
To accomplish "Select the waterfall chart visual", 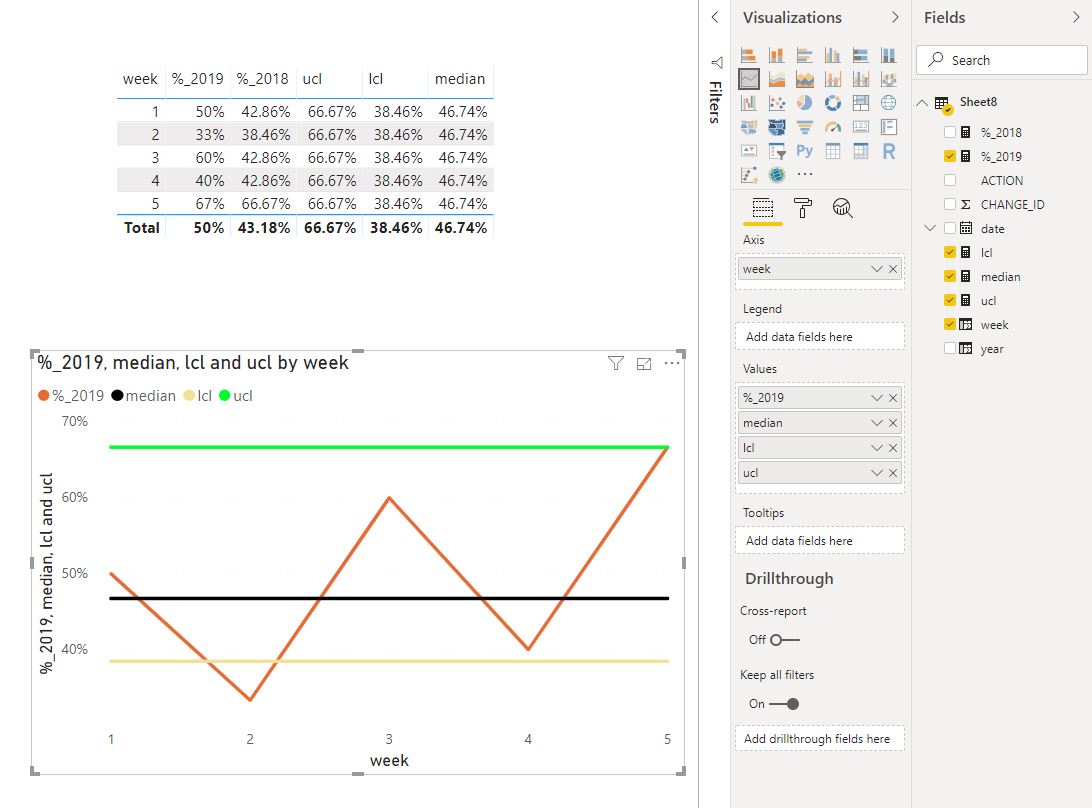I will (x=749, y=103).
